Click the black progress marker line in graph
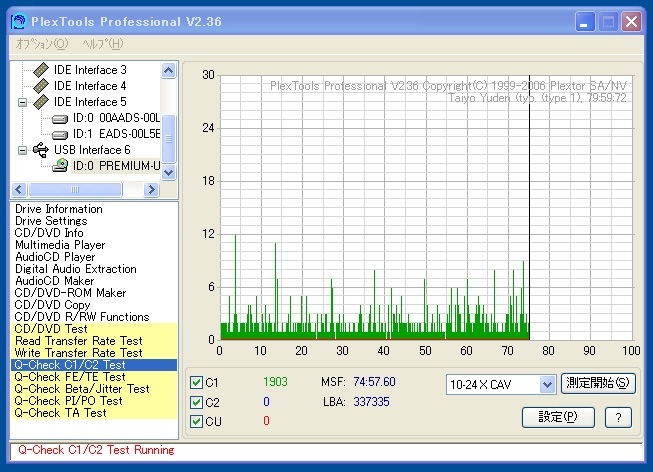653x472 pixels. pos(529,207)
